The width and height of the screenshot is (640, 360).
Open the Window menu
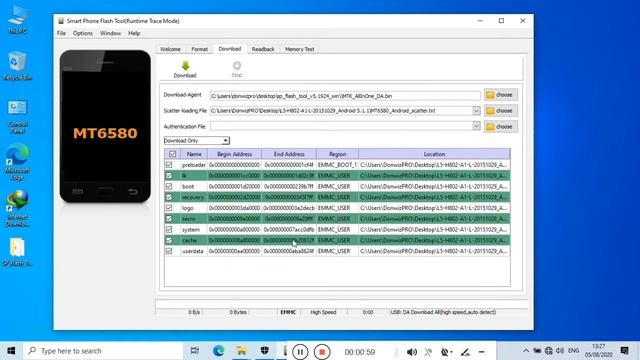(x=110, y=33)
